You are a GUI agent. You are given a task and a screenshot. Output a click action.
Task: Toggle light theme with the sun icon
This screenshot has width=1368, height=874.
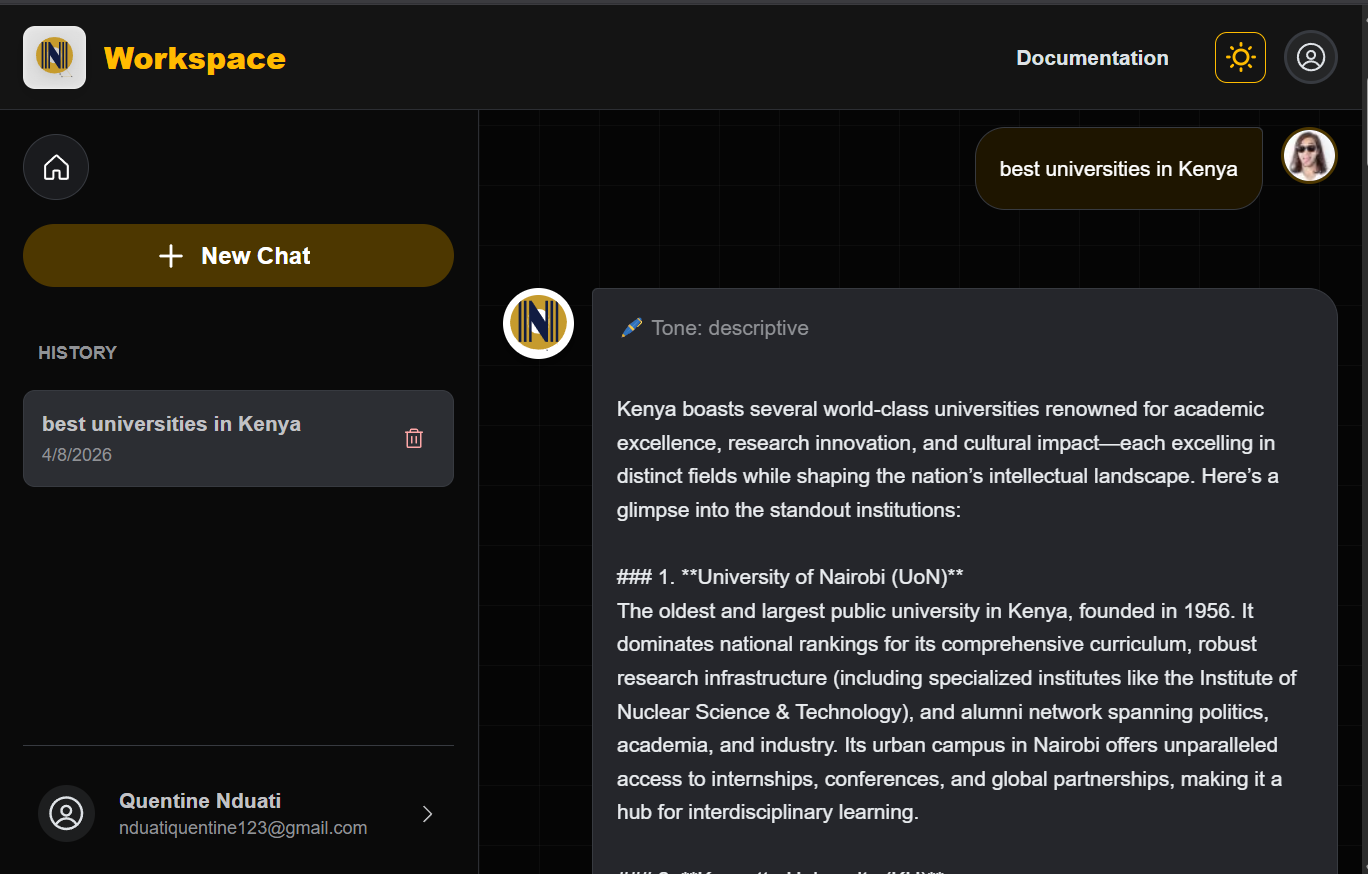click(1240, 57)
